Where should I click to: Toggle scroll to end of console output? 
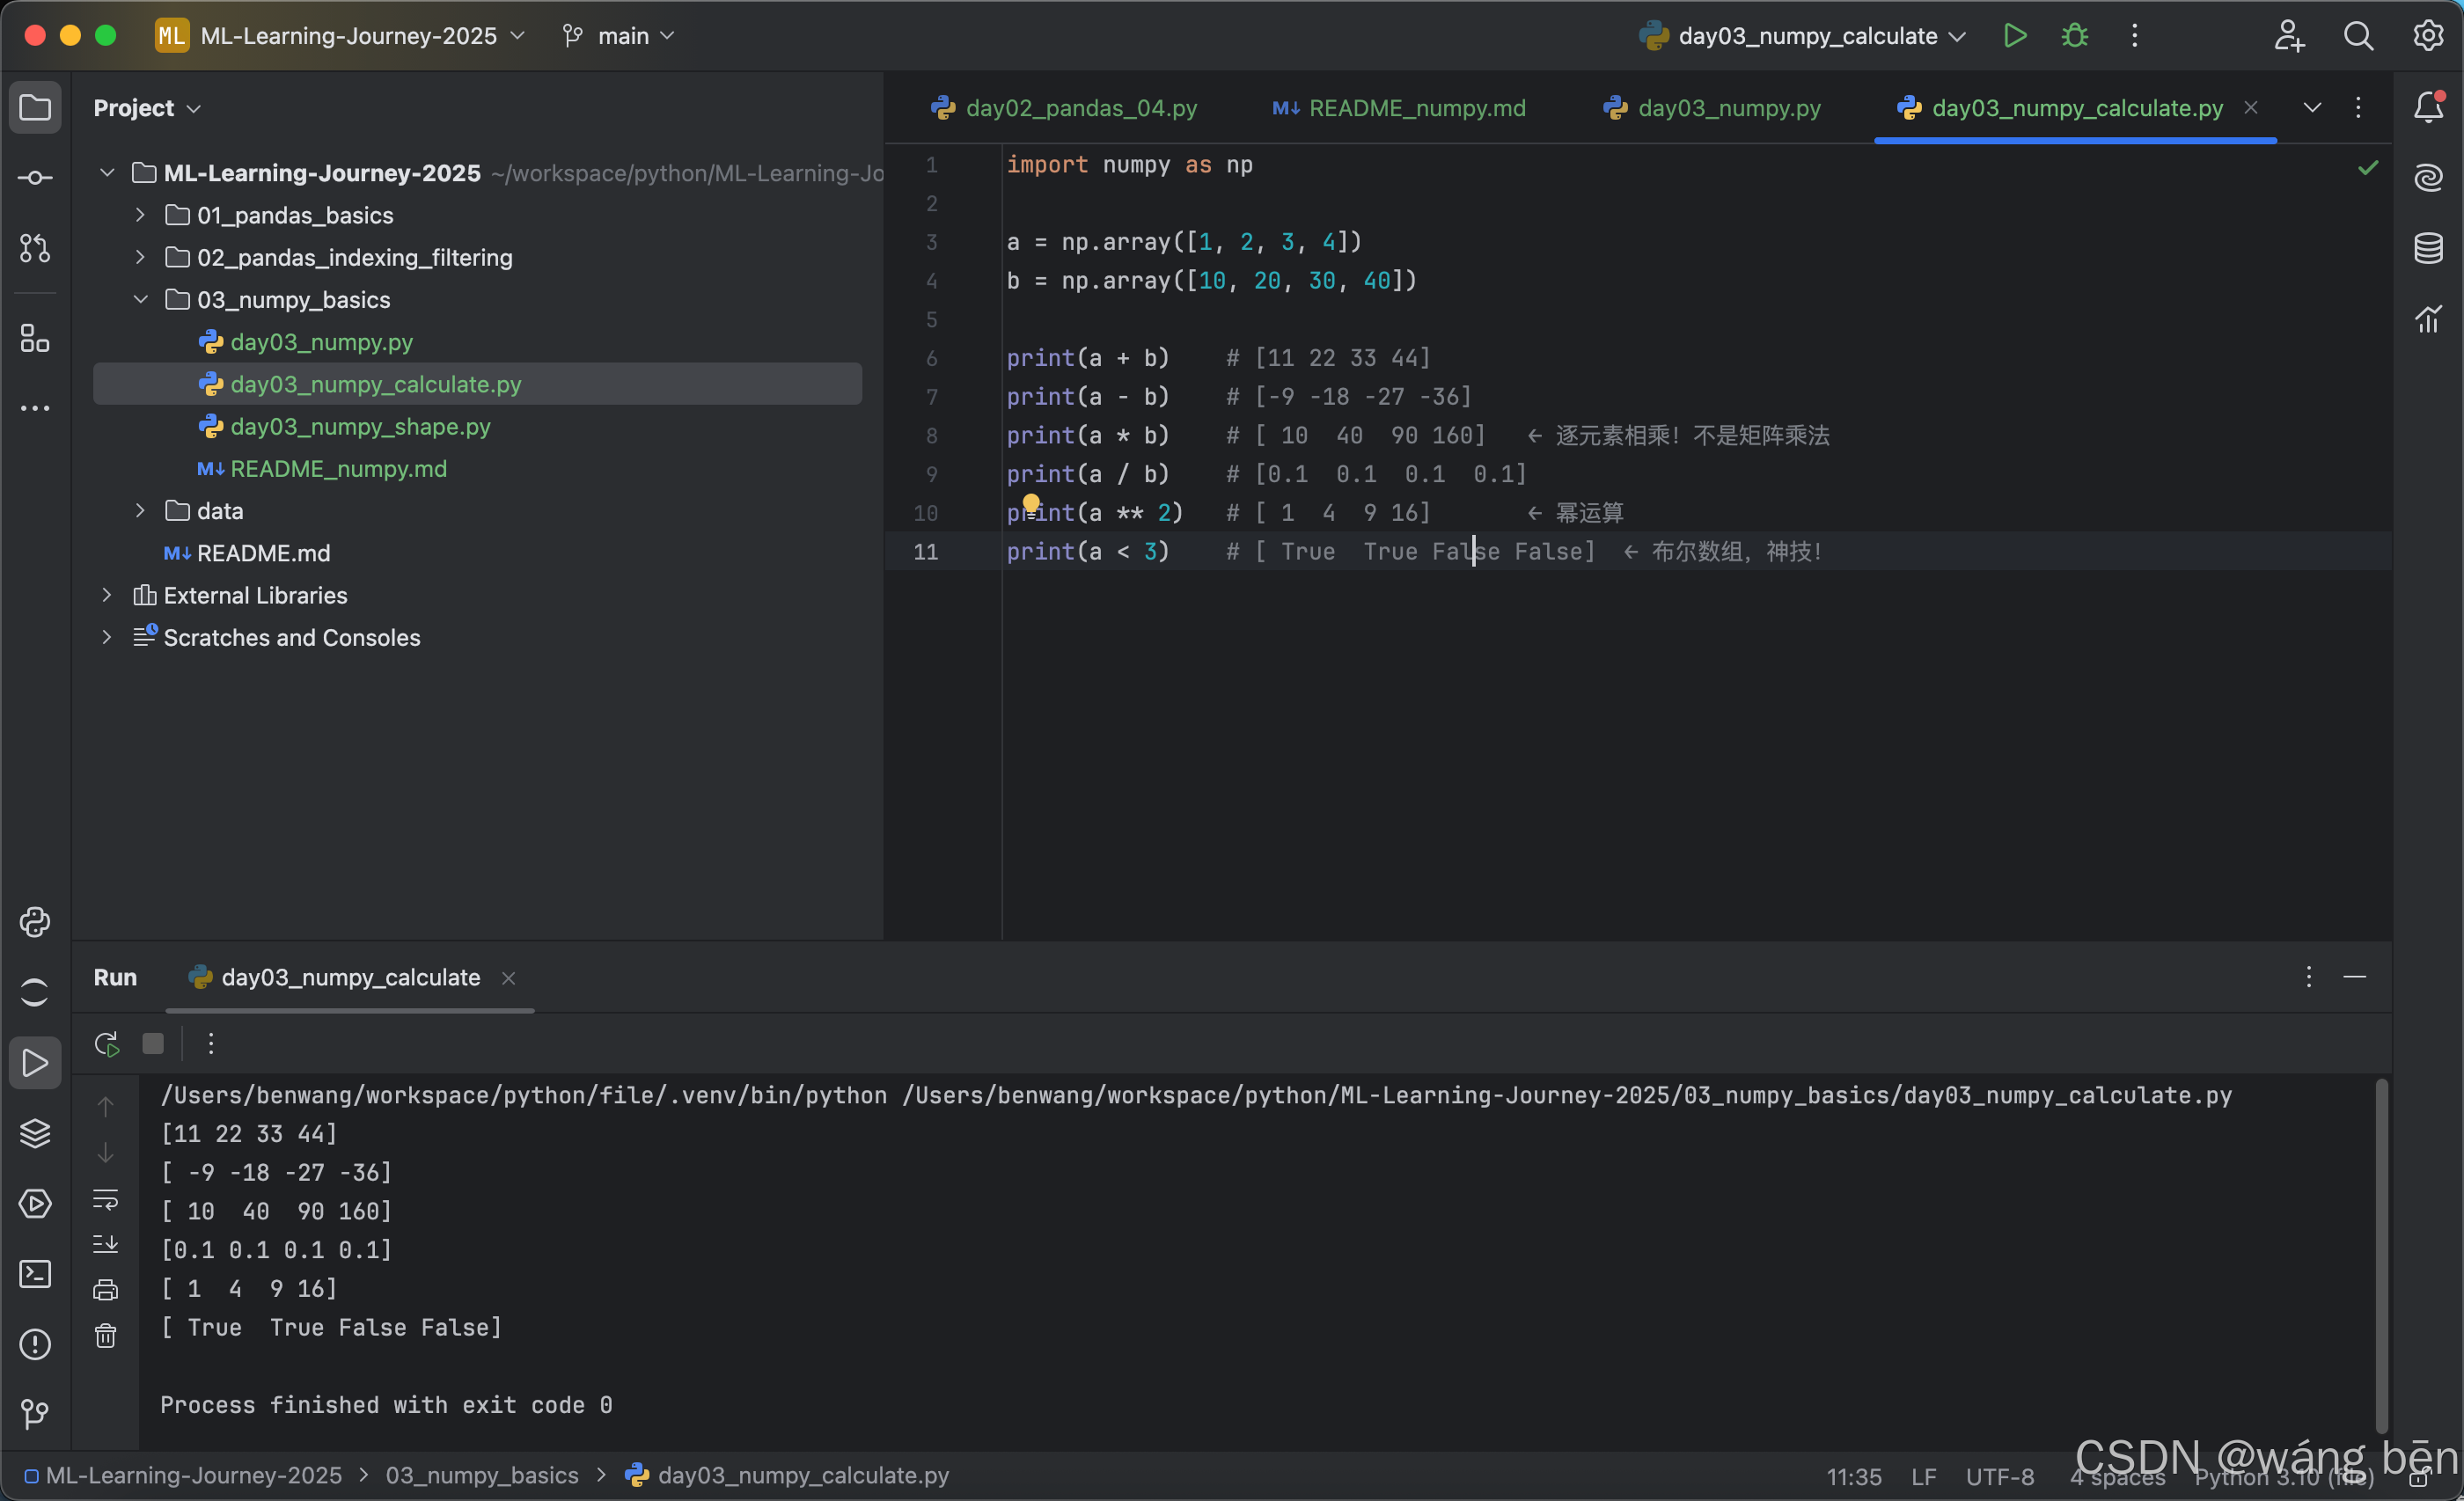[106, 1244]
